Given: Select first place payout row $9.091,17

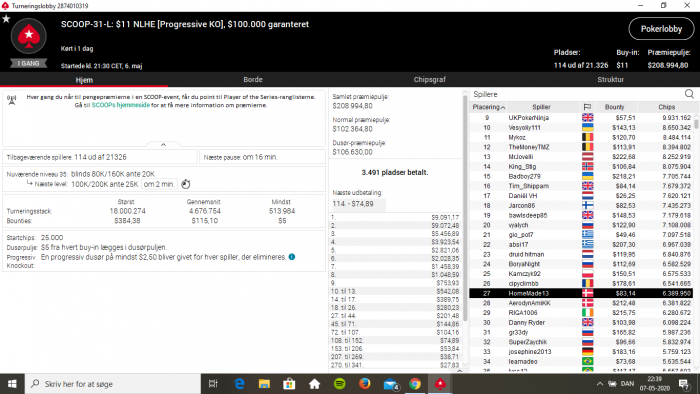Looking at the screenshot, I should coord(395,217).
